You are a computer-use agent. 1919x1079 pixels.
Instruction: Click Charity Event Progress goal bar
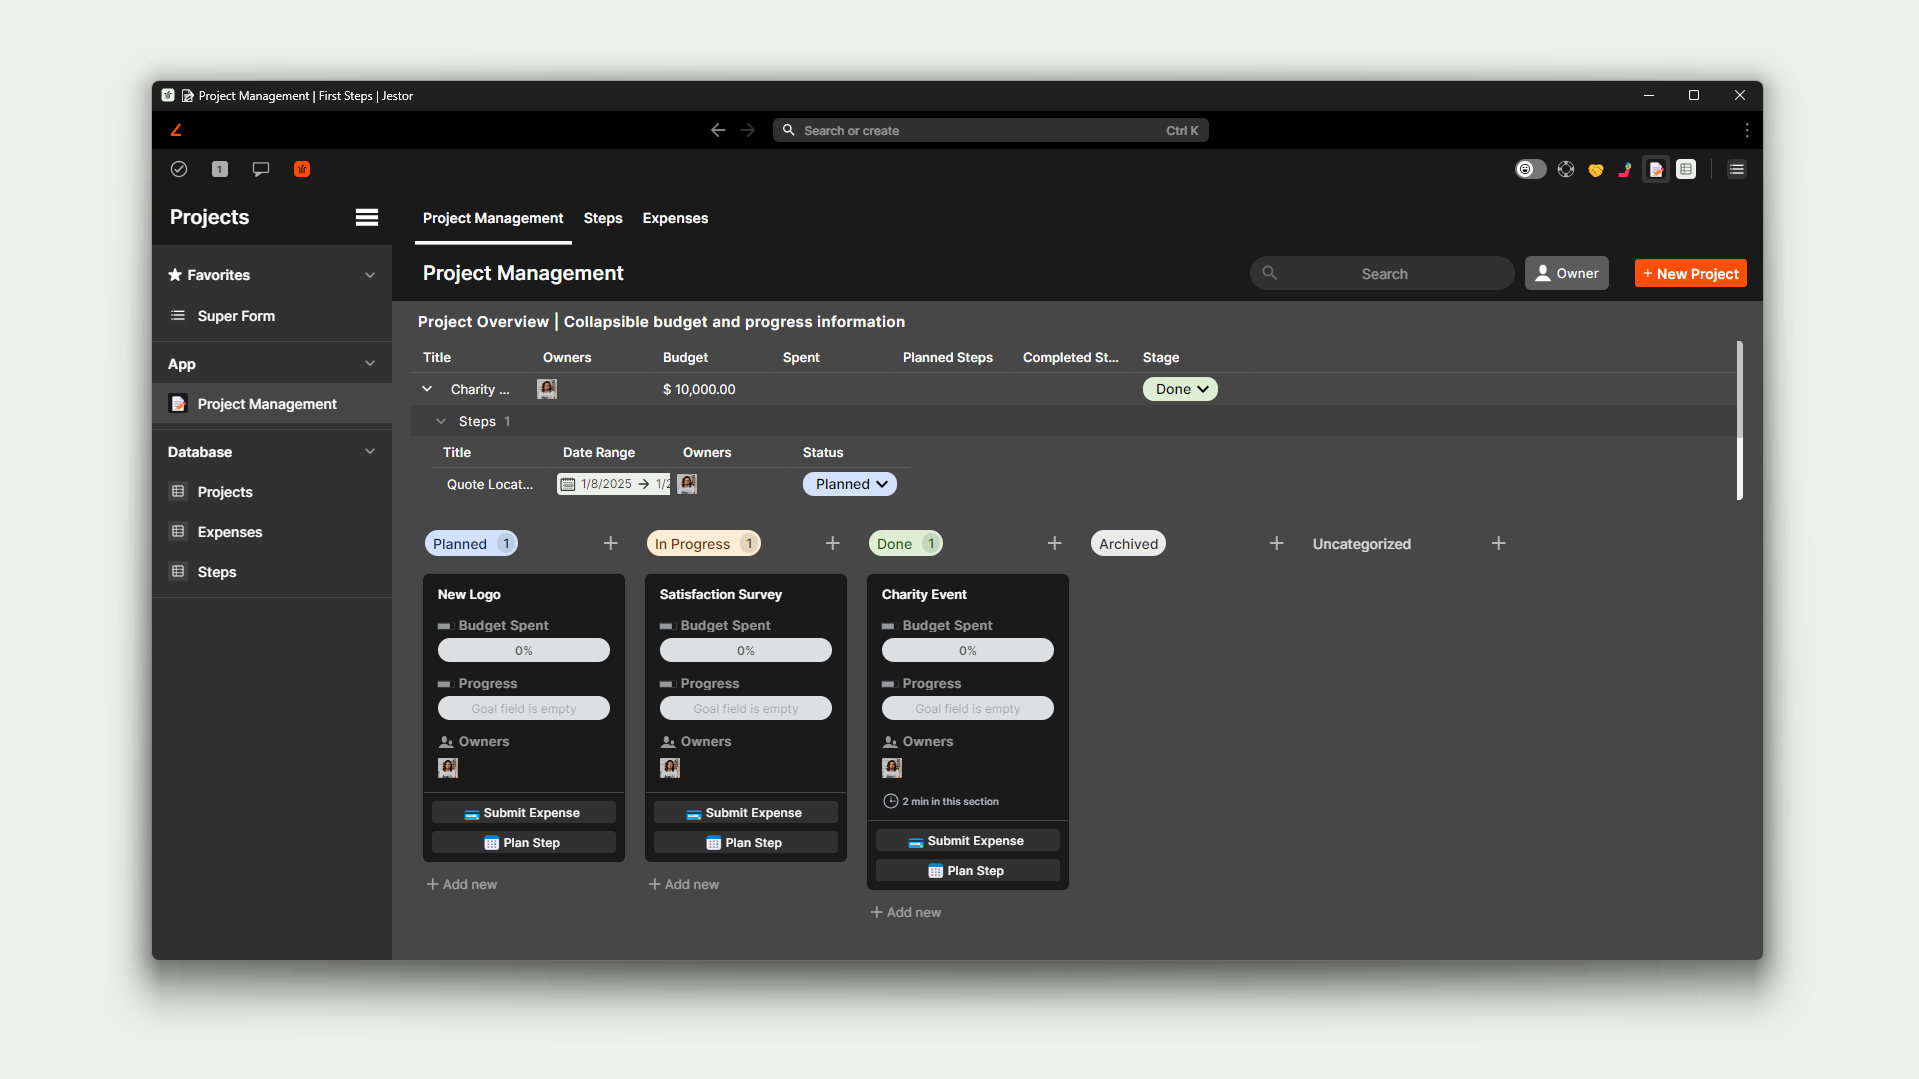[968, 708]
